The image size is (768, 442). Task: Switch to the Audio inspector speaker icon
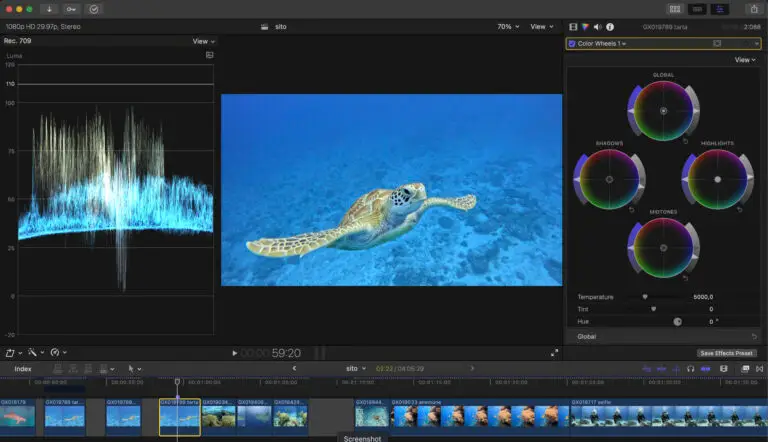598,27
